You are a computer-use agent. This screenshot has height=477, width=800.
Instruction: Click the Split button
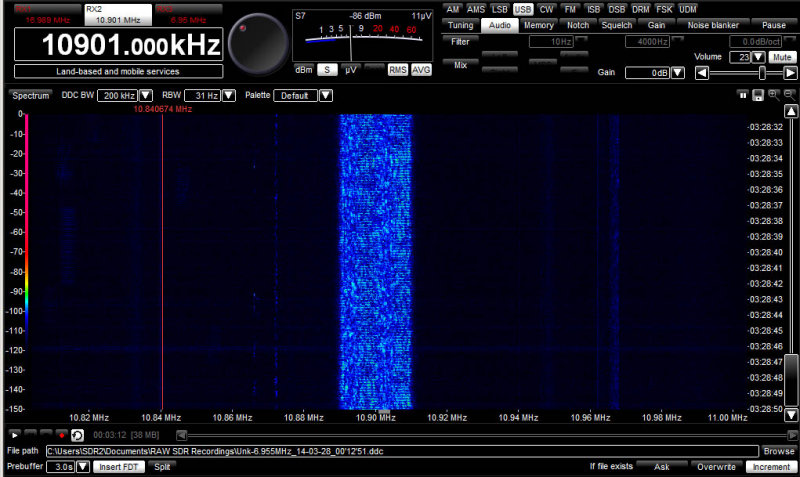coord(162,467)
